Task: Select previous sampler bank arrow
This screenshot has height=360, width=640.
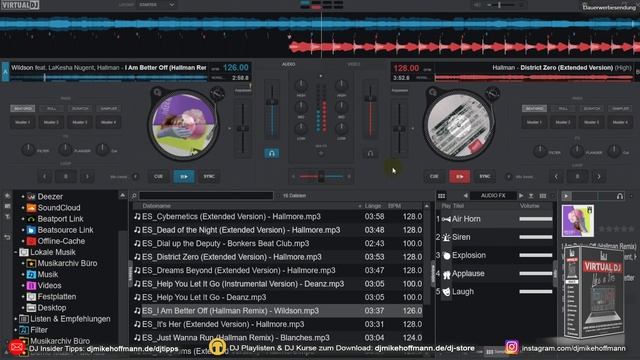Action: pos(465,196)
